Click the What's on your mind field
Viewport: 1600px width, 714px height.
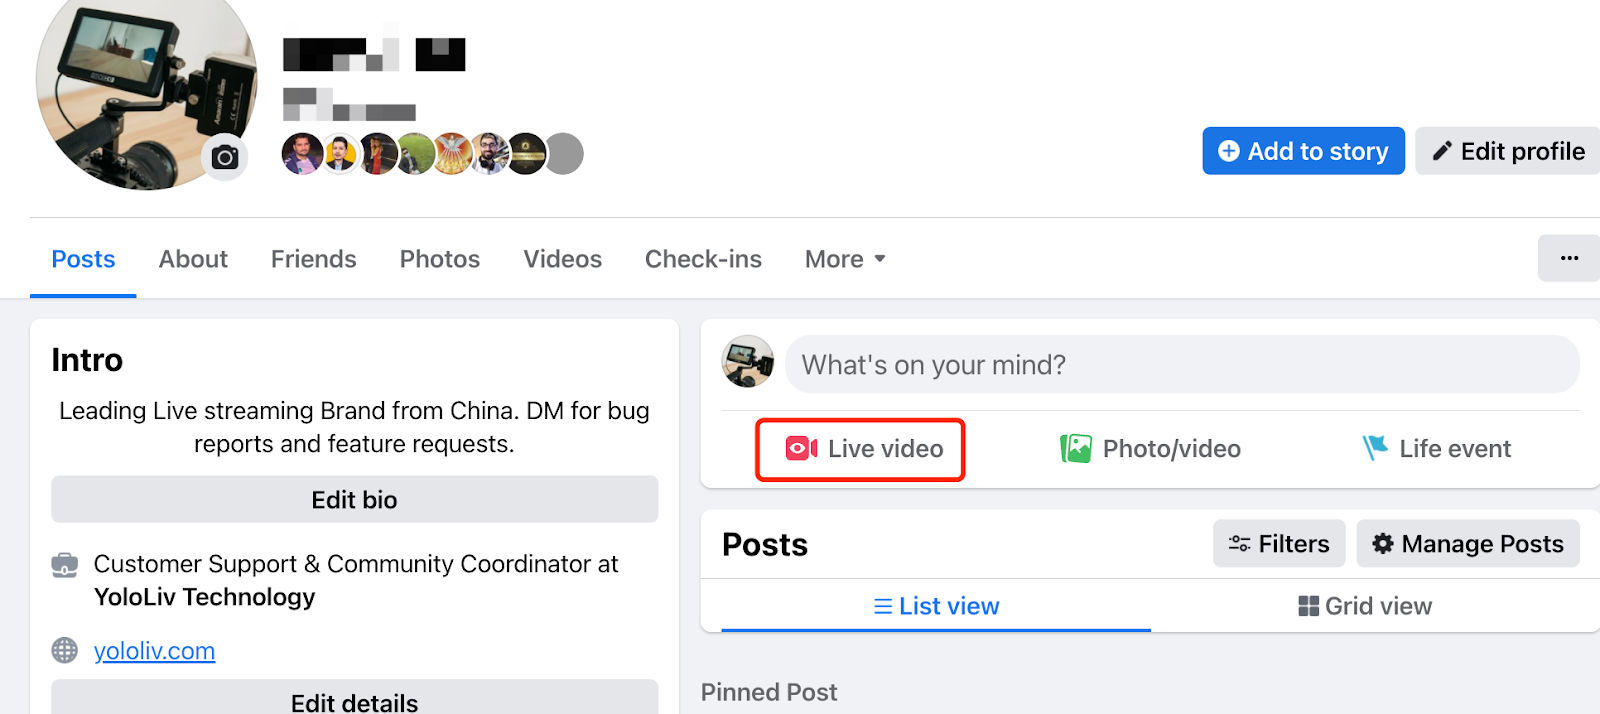point(1180,365)
